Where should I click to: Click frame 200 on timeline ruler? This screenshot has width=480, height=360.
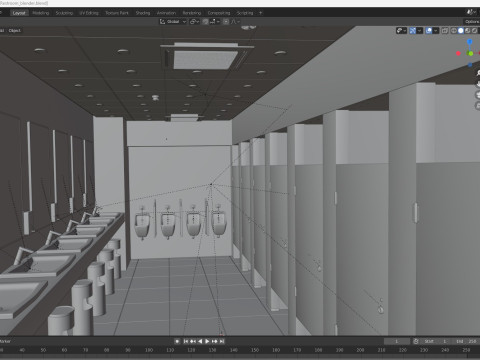pos(360,350)
